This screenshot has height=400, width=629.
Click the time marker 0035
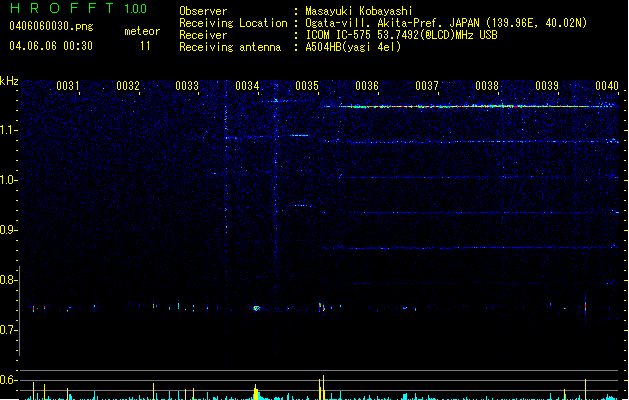click(307, 85)
